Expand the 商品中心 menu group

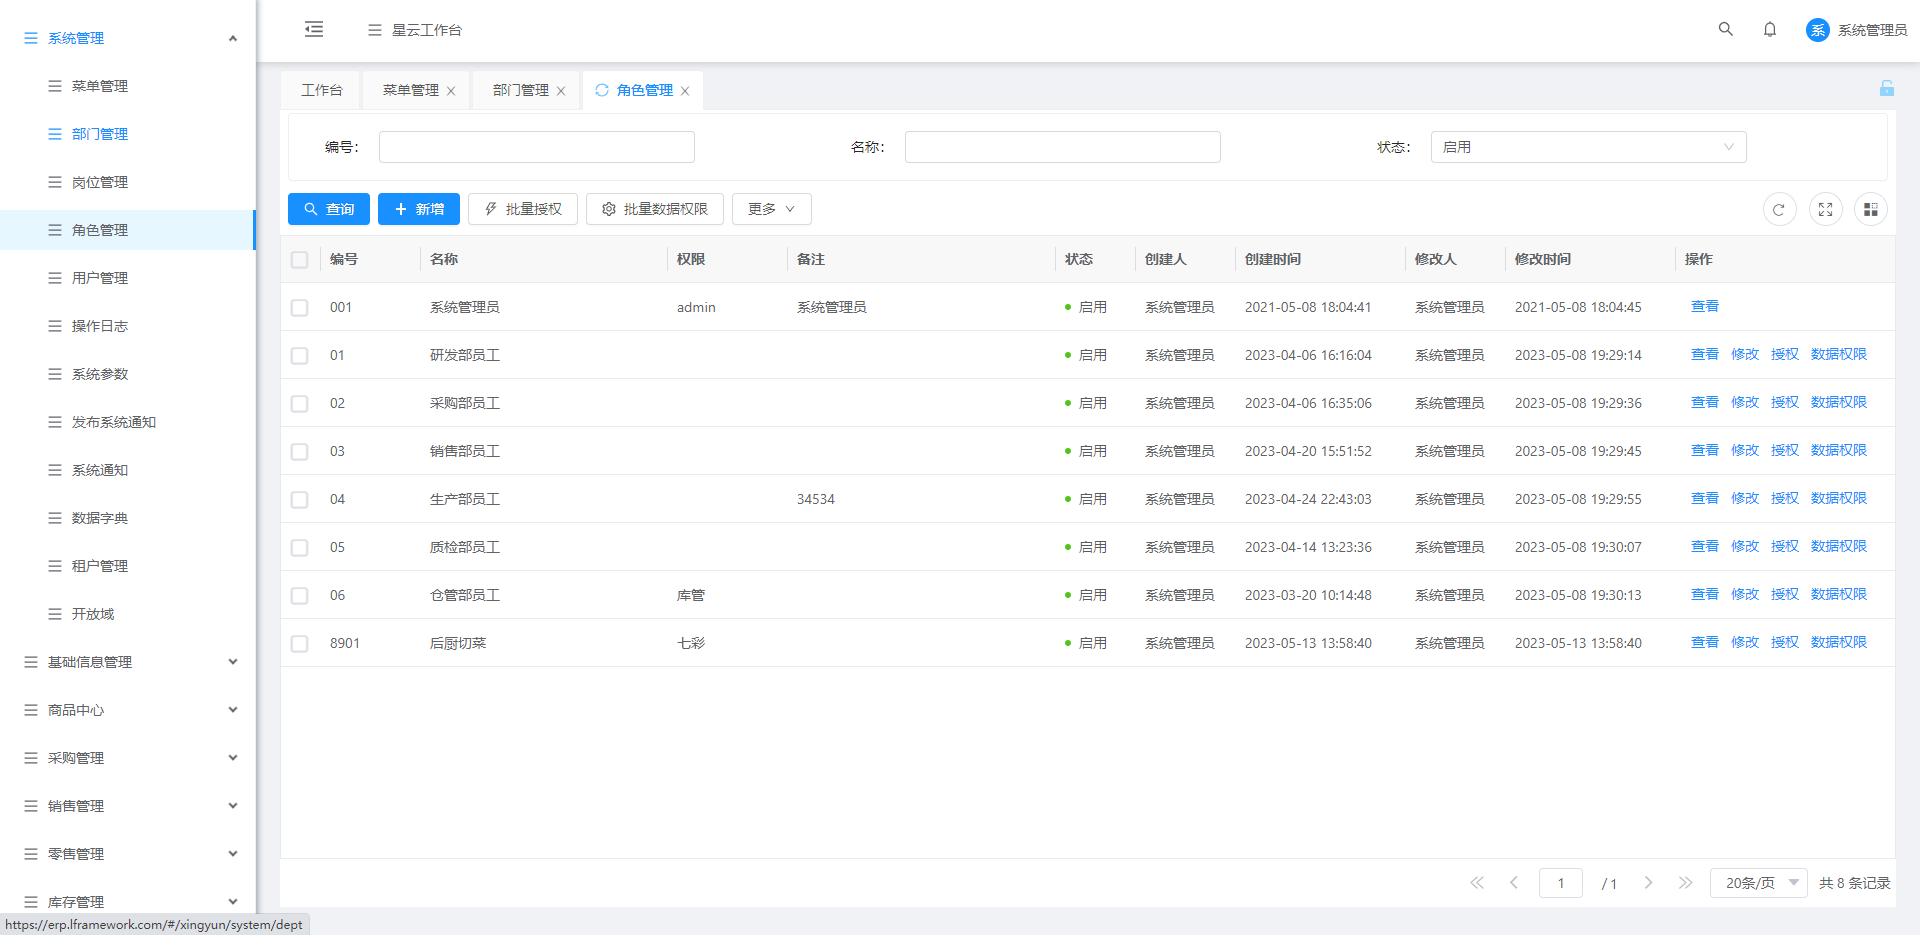(128, 710)
